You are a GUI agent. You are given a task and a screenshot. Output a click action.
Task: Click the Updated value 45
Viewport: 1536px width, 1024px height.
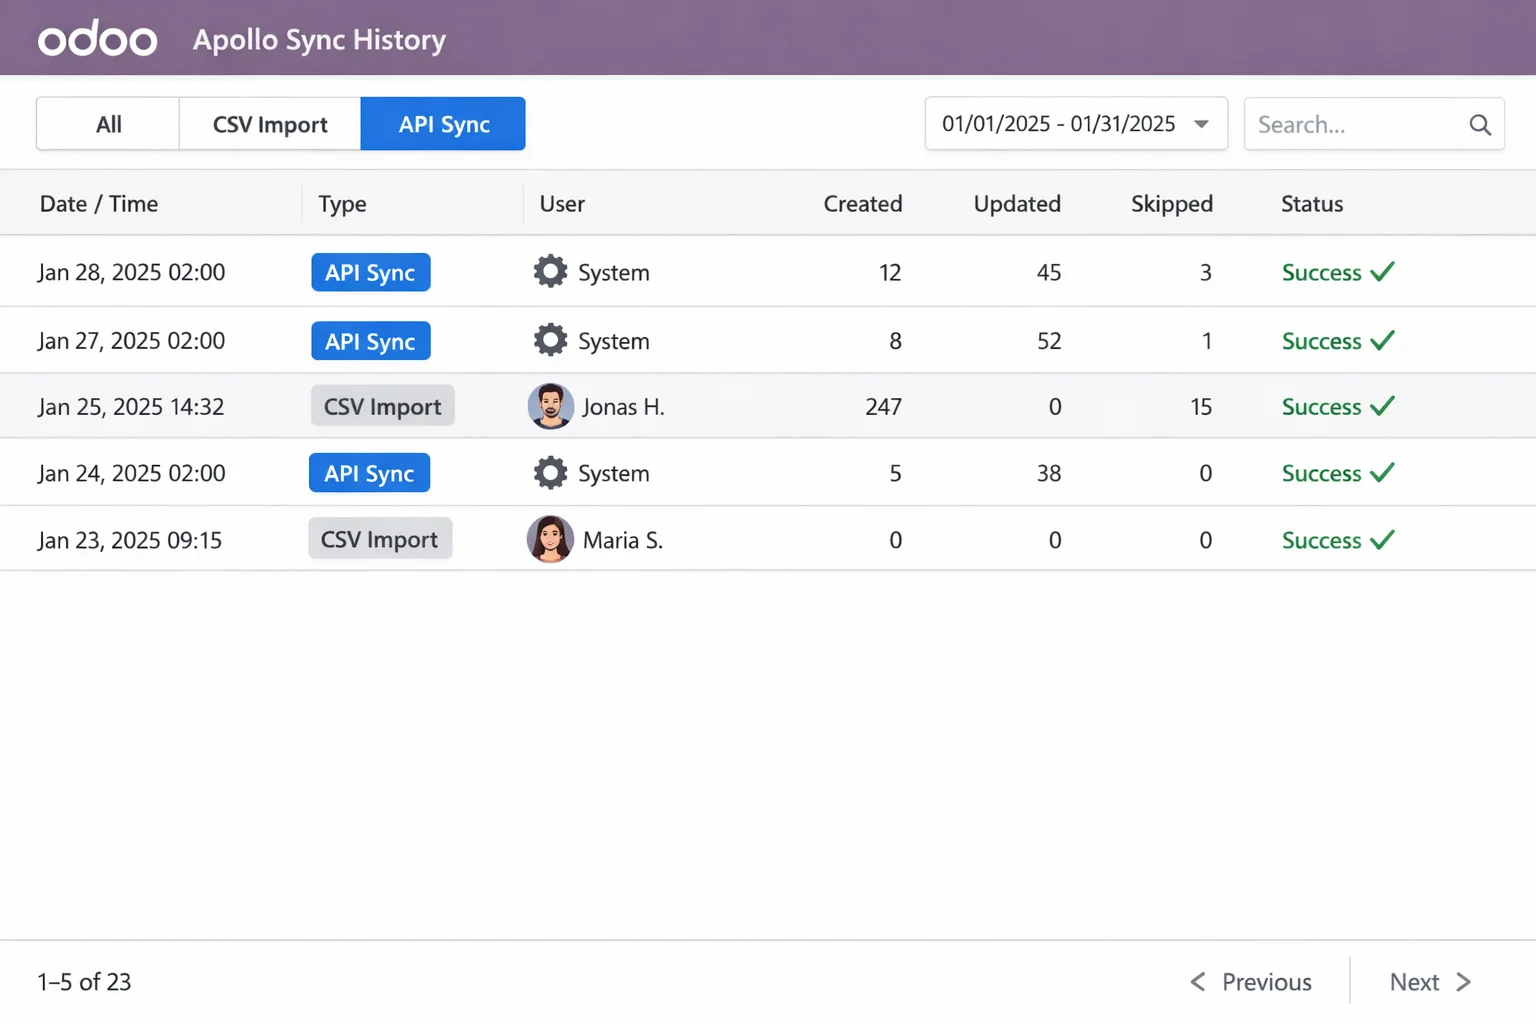coord(1049,272)
